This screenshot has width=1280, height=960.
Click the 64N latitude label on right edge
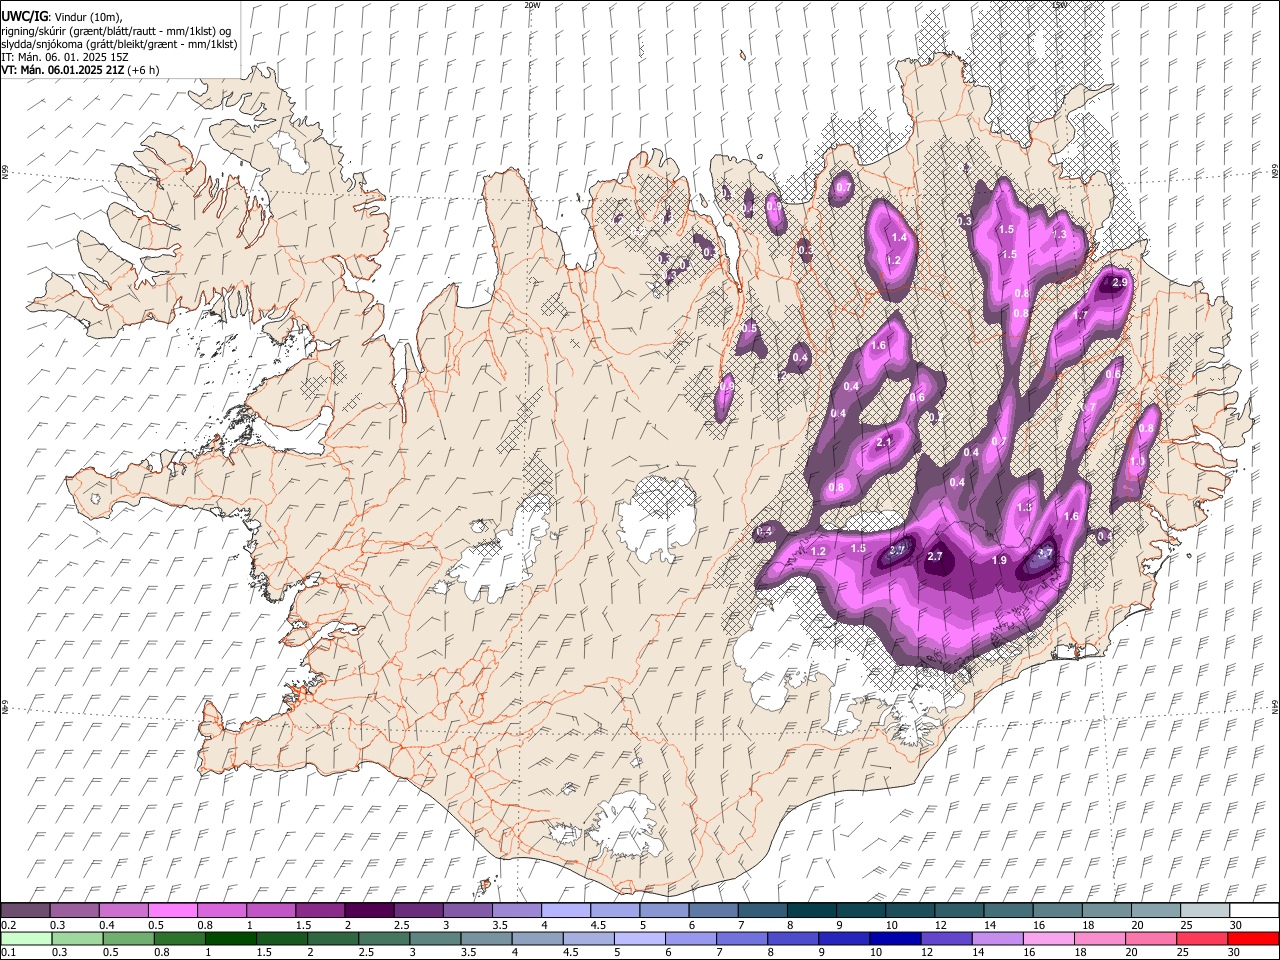tap(1275, 706)
